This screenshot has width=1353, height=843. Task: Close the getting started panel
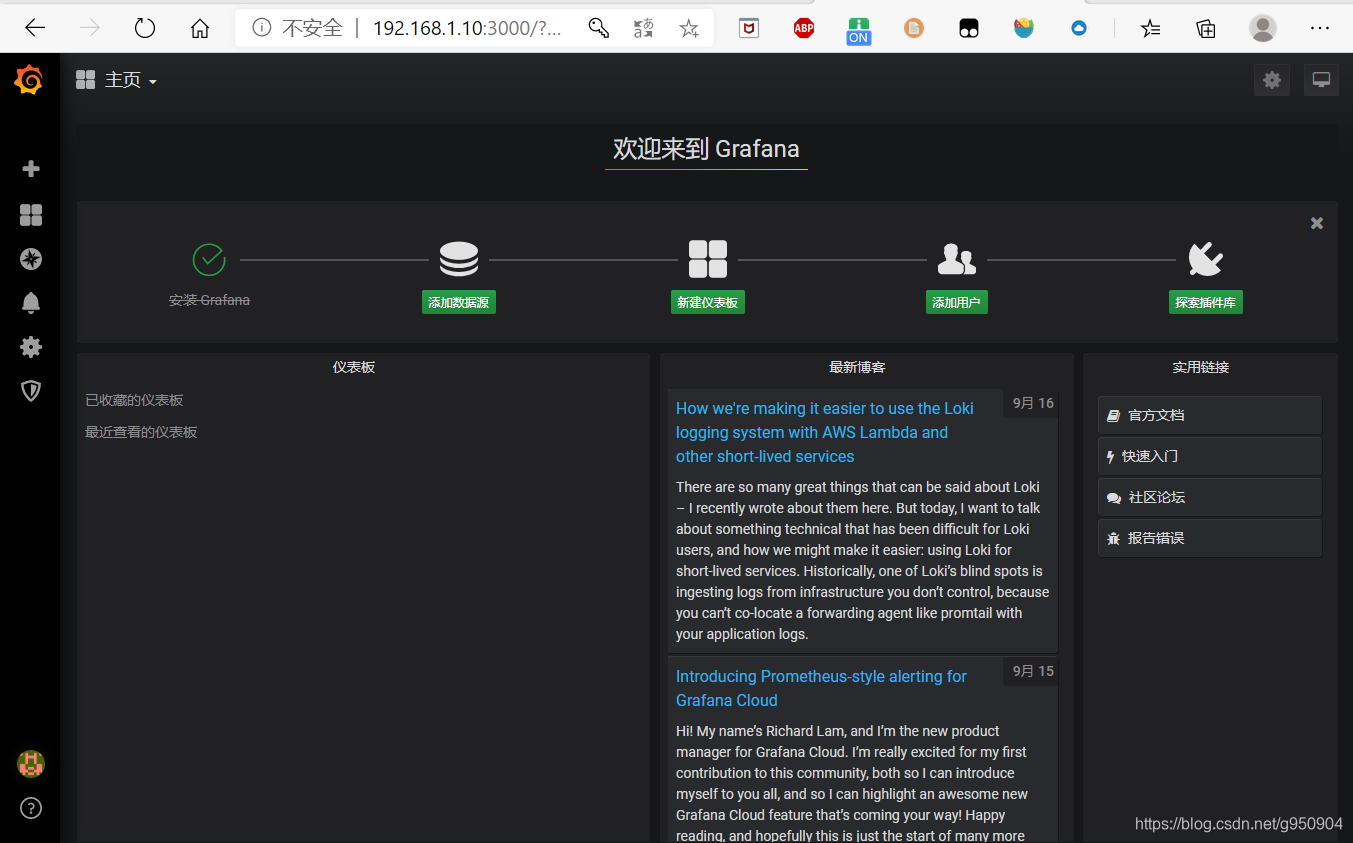[1317, 223]
